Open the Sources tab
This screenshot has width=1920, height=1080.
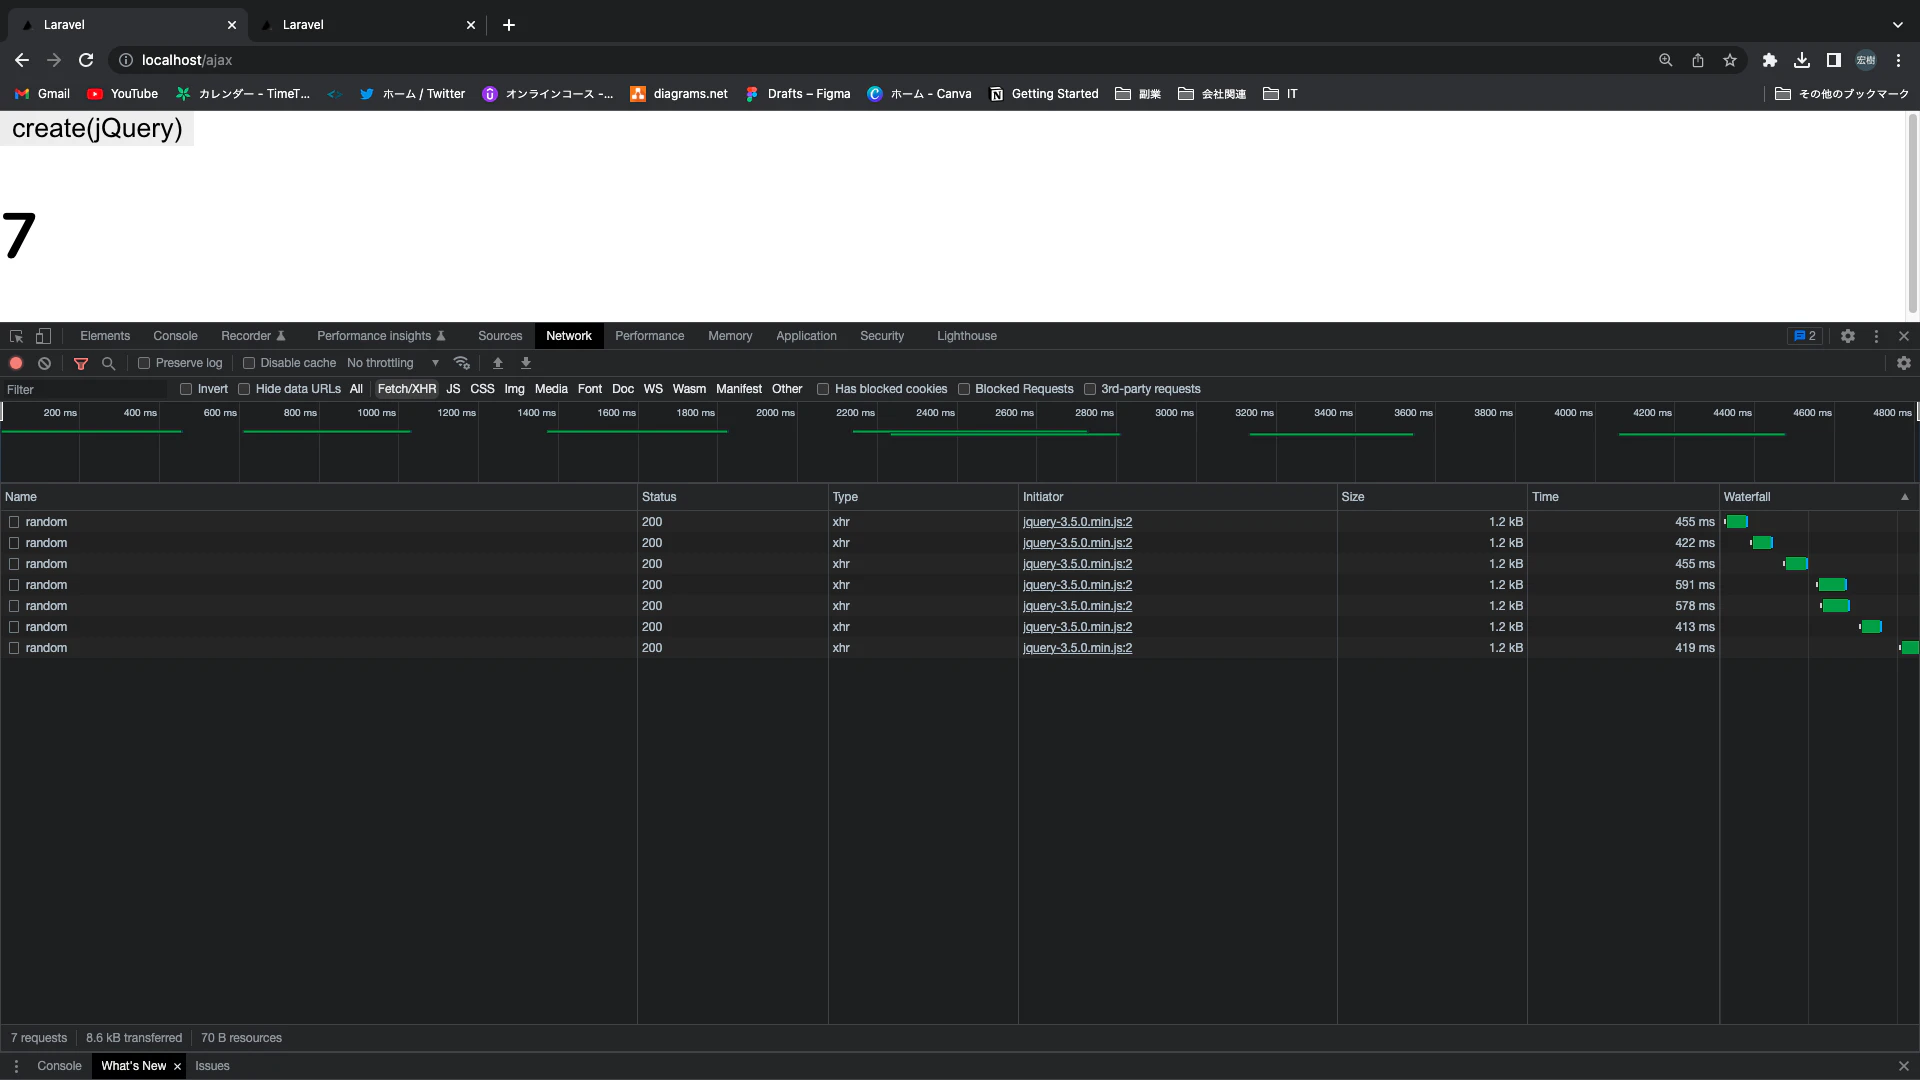[500, 337]
